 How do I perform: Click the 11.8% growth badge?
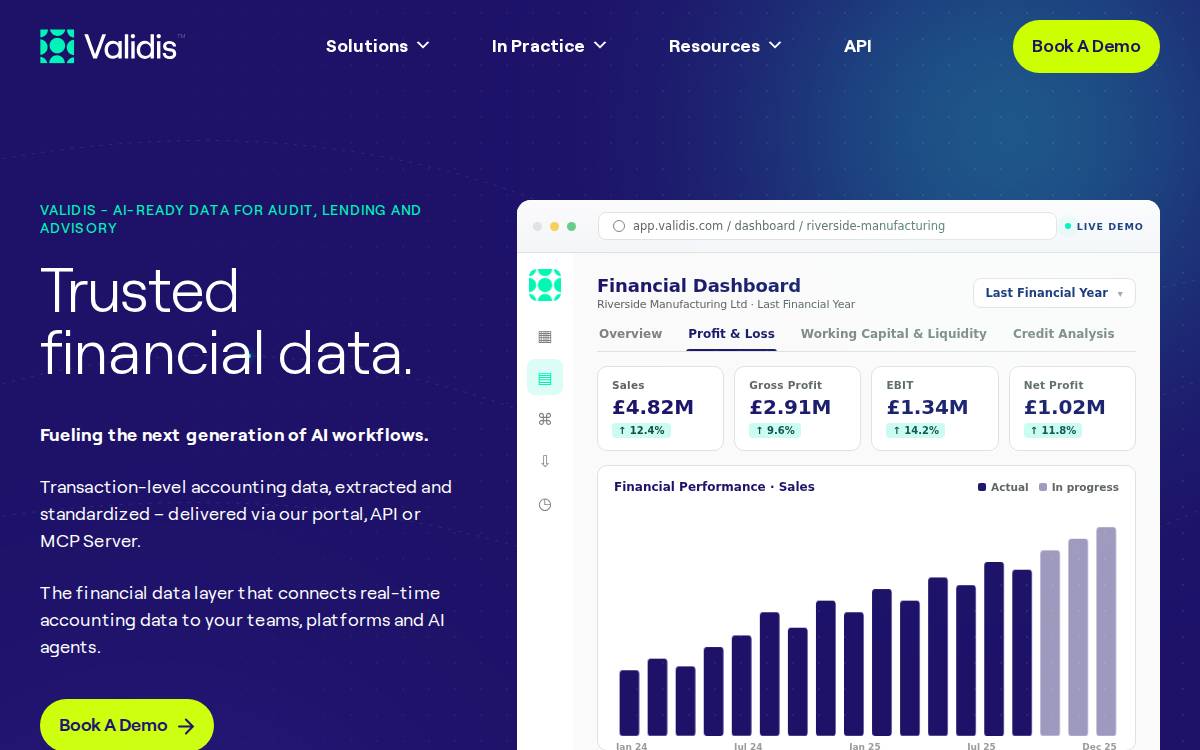(x=1053, y=431)
